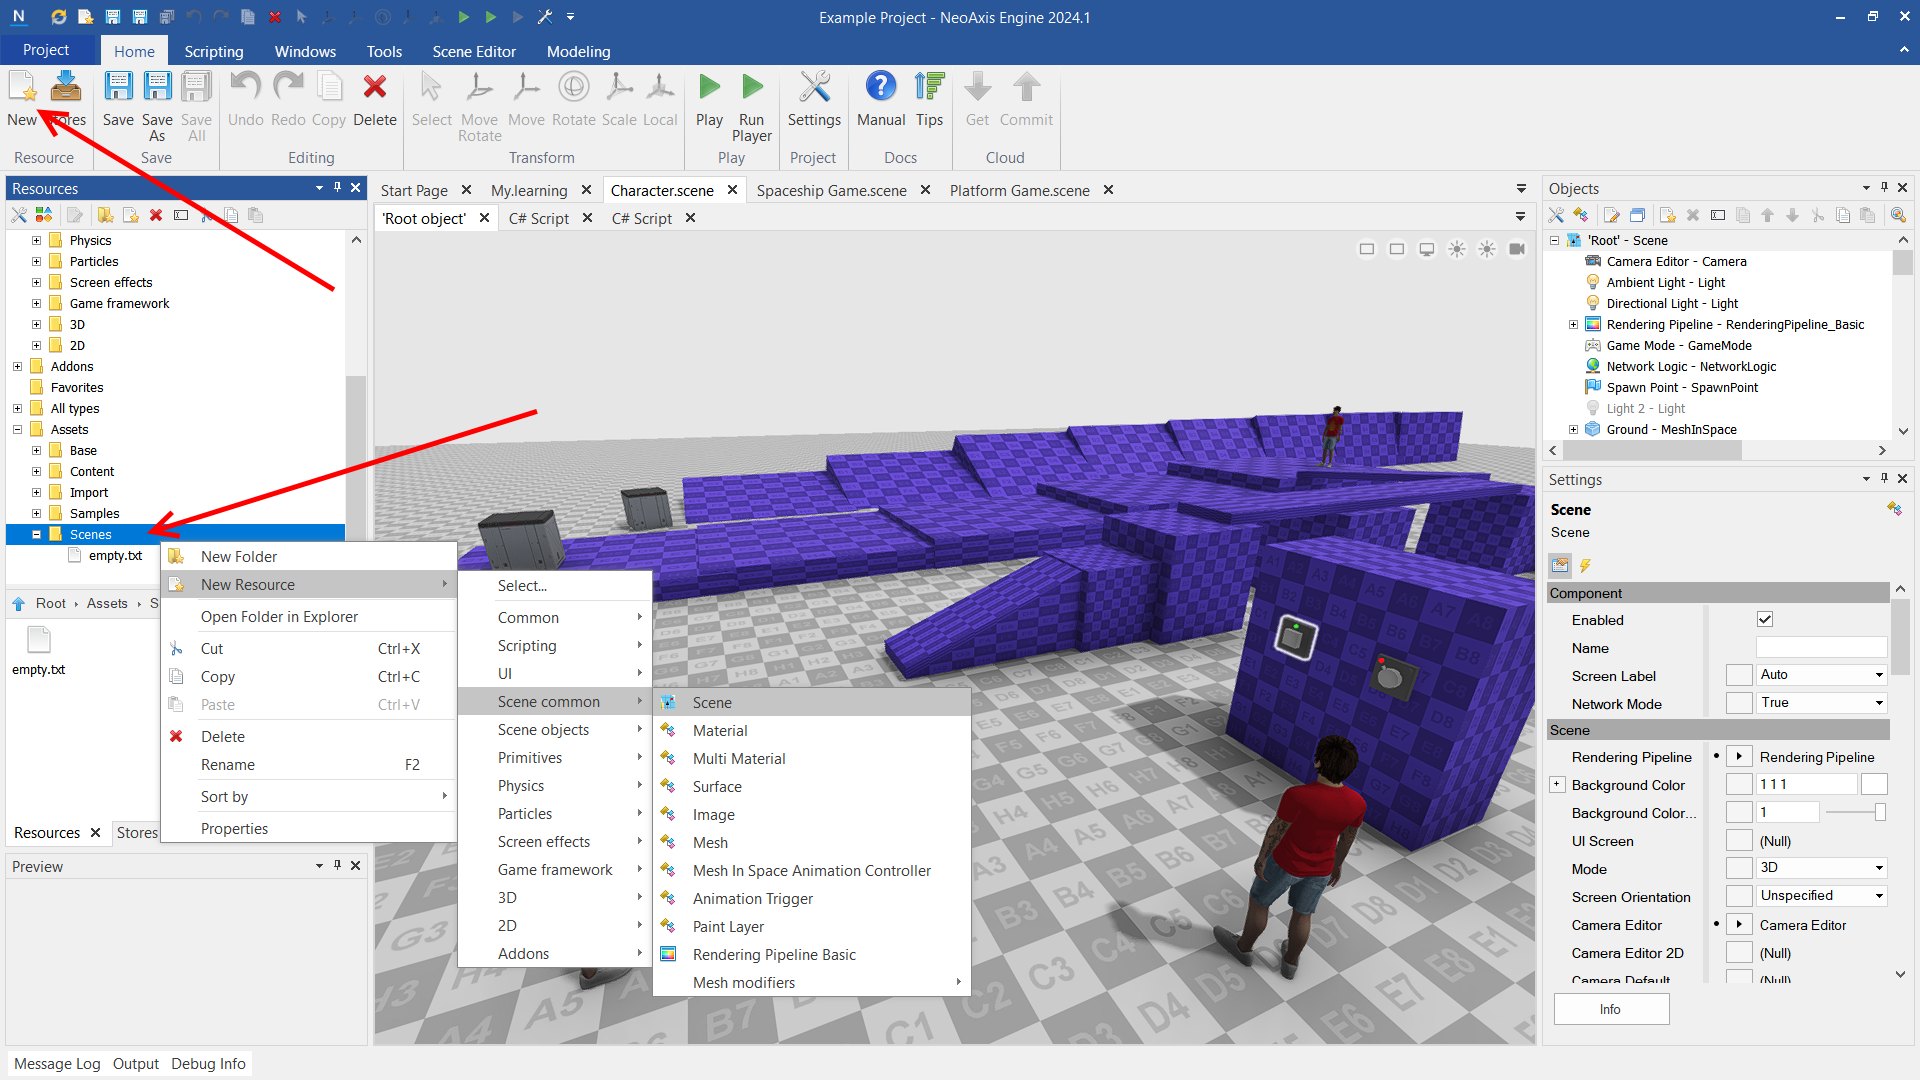
Task: Click the checkbox beside Screen Label
Action: 1739,675
